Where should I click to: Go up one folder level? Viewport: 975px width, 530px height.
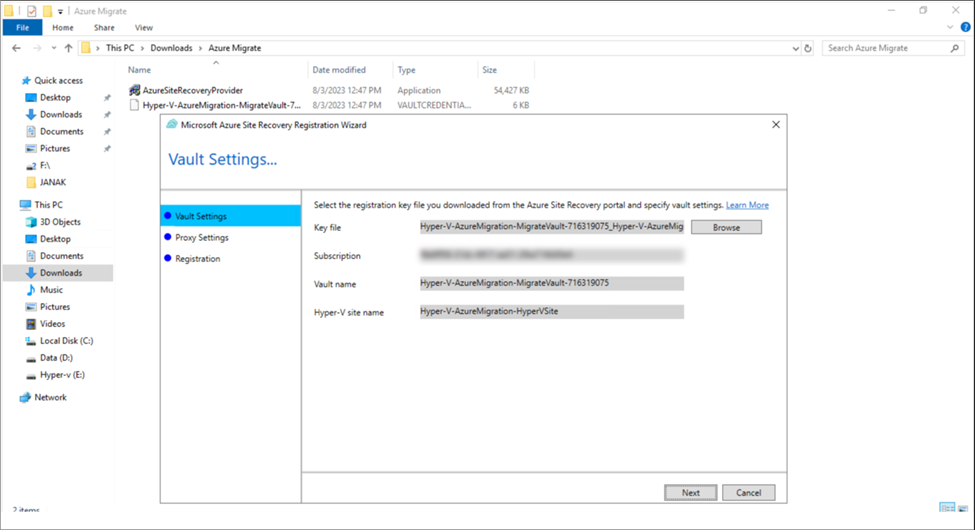pos(68,48)
